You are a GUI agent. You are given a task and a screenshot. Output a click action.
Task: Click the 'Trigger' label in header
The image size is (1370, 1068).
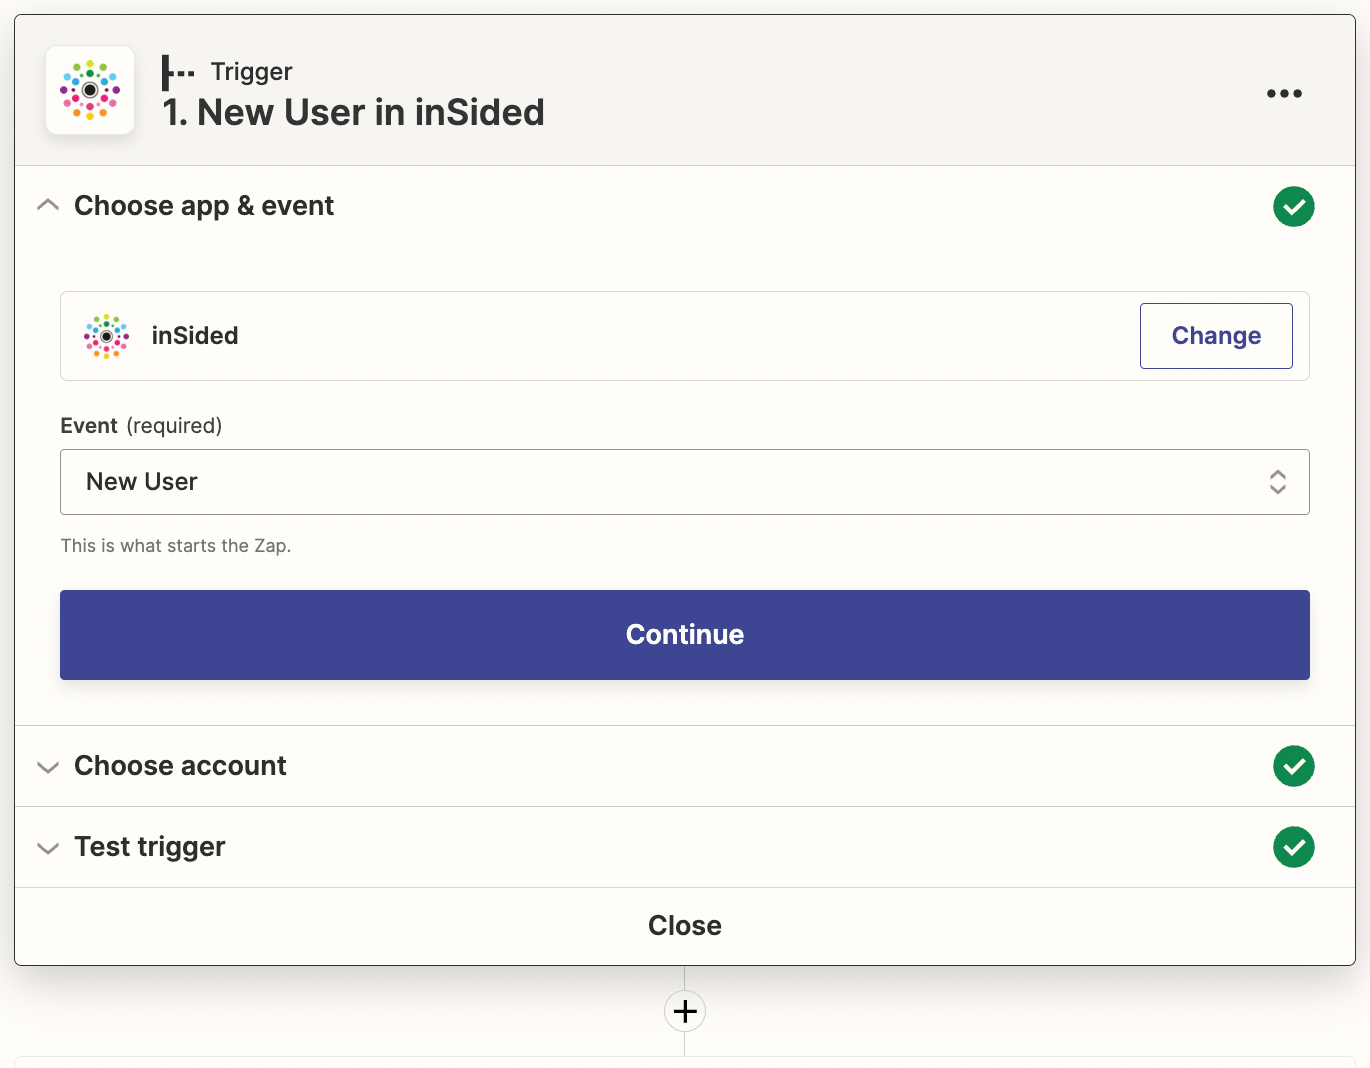click(251, 72)
